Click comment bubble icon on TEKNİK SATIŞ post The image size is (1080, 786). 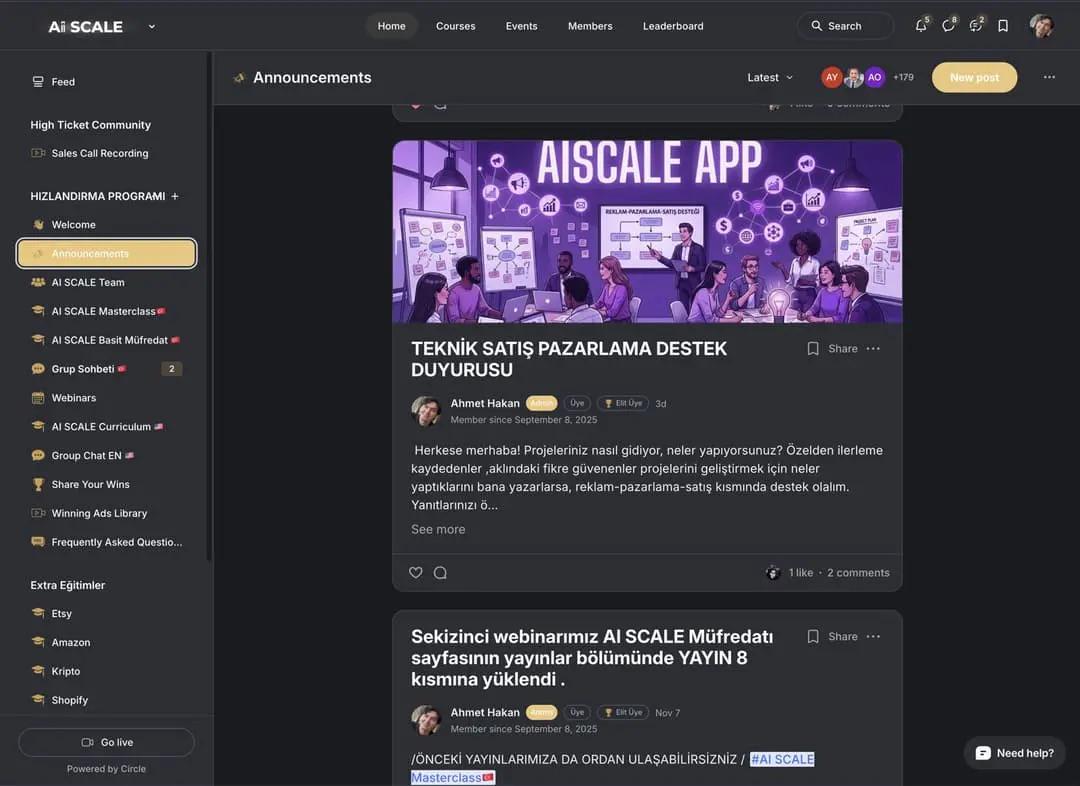[440, 572]
